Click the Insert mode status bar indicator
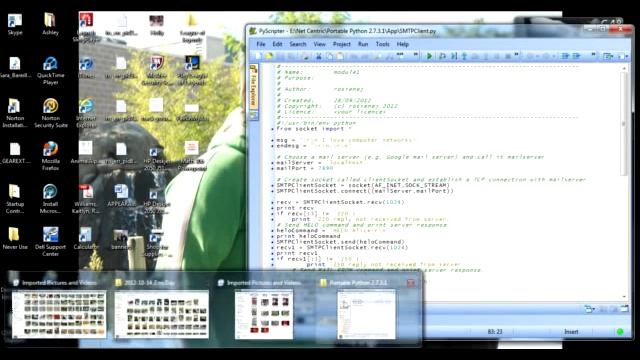Screen dimensions: 640x360 pos(571,332)
